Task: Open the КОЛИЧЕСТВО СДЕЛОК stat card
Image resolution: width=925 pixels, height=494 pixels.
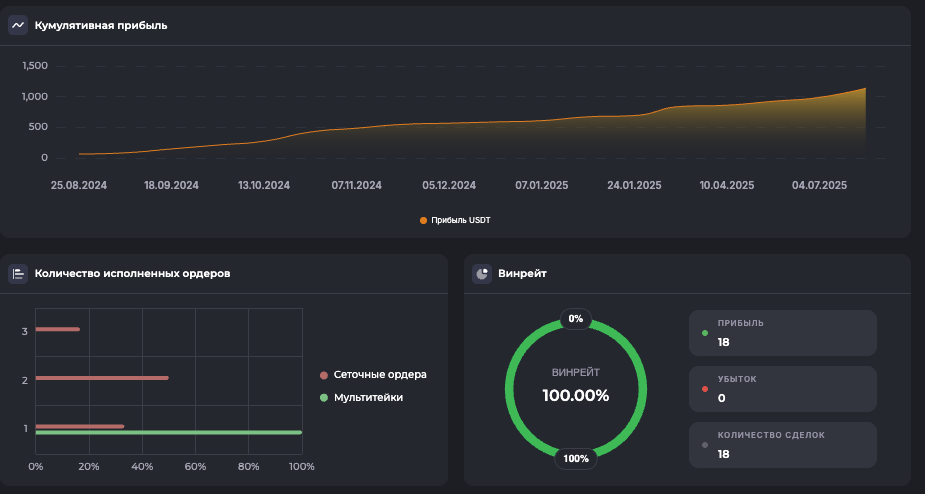Action: point(782,445)
